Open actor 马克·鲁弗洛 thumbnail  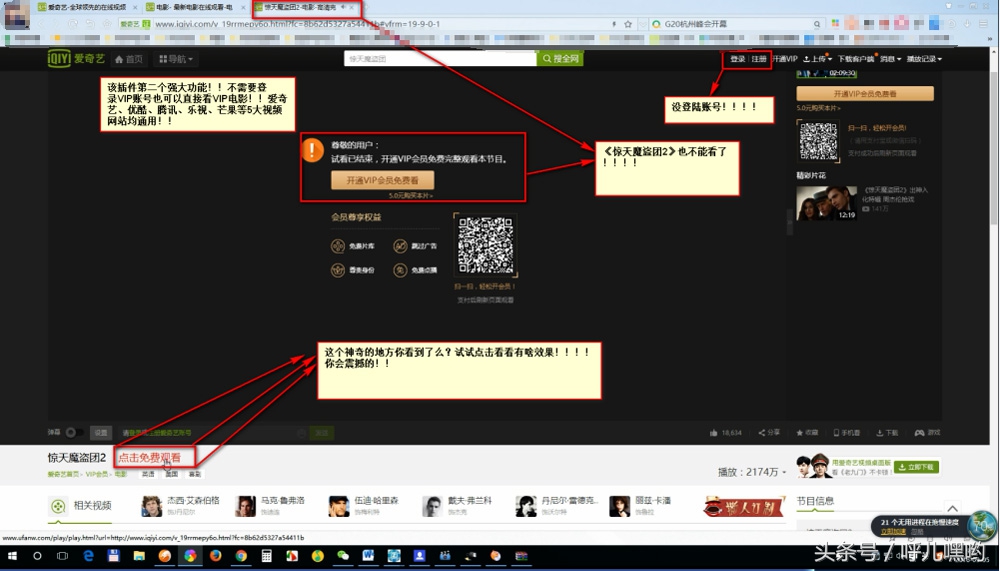pos(245,506)
